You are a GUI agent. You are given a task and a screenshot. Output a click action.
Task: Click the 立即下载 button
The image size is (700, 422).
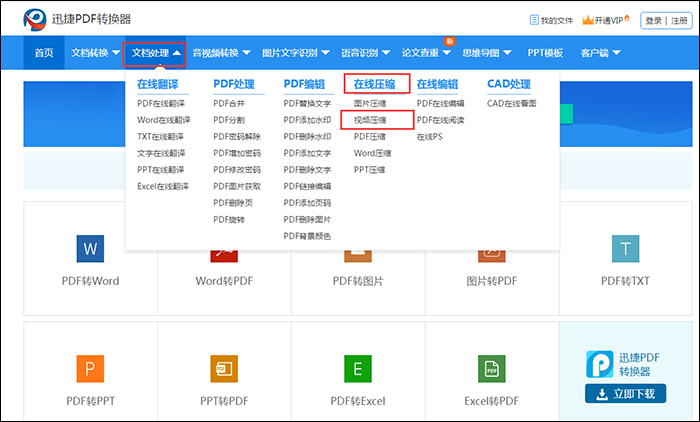click(x=625, y=394)
